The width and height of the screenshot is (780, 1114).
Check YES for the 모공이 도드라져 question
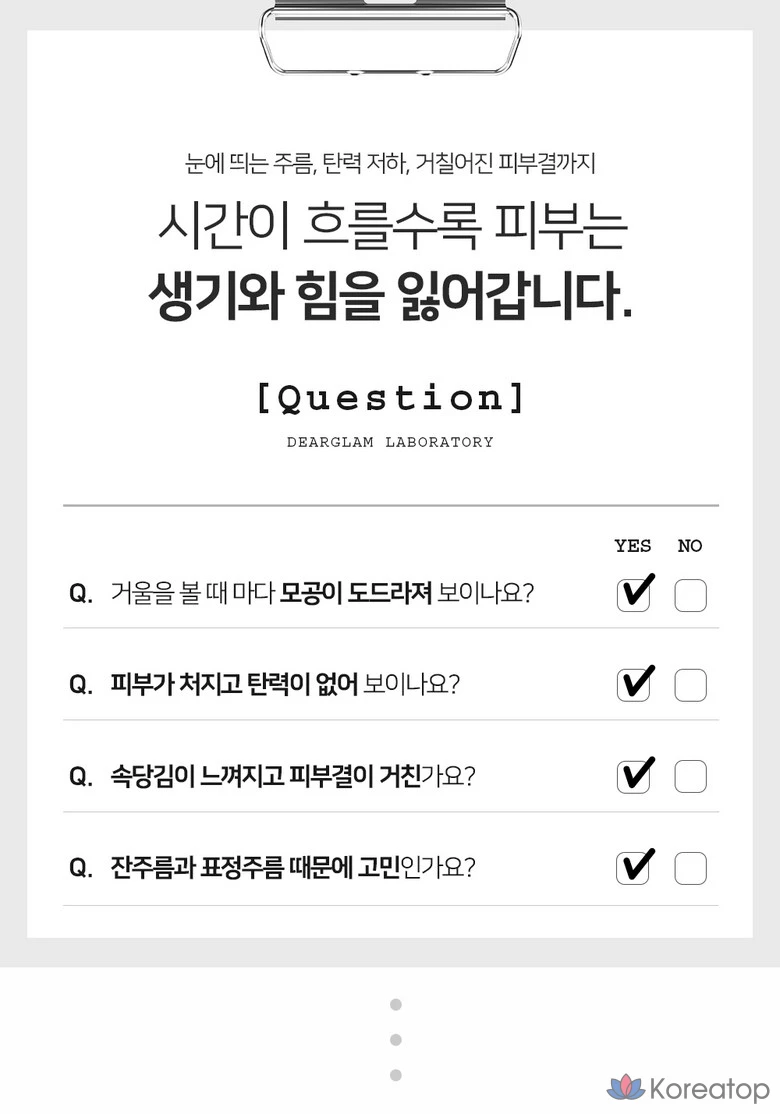coord(633,595)
